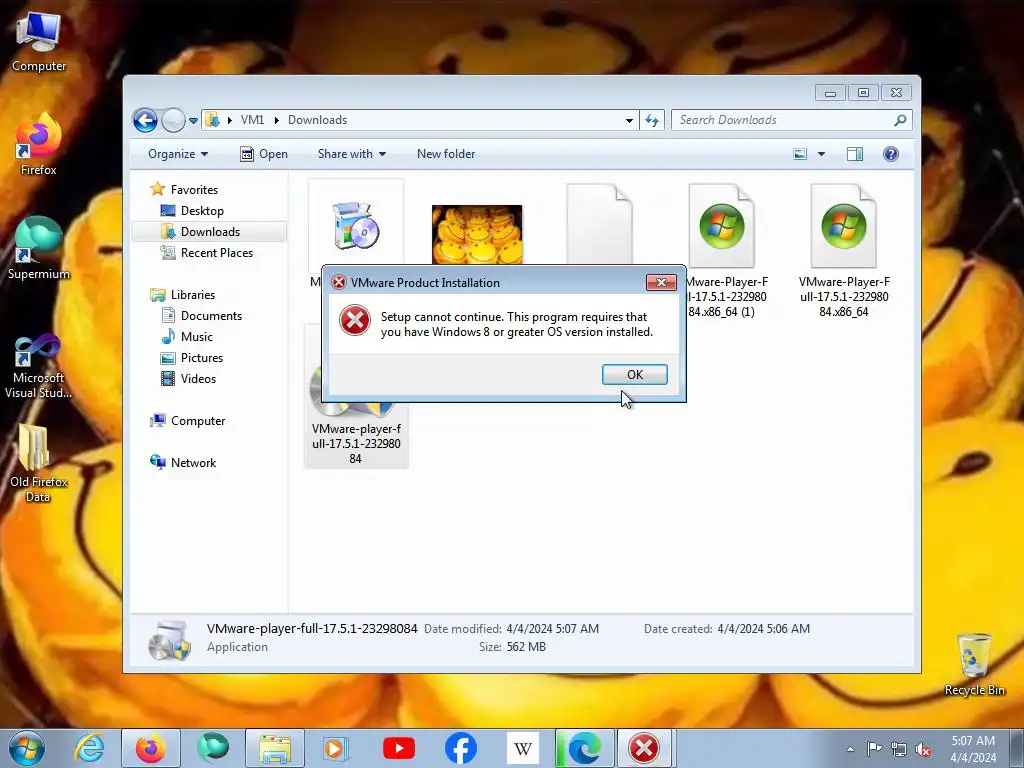Launch Internet Explorer from the taskbar
The image size is (1024, 768).
(x=89, y=748)
